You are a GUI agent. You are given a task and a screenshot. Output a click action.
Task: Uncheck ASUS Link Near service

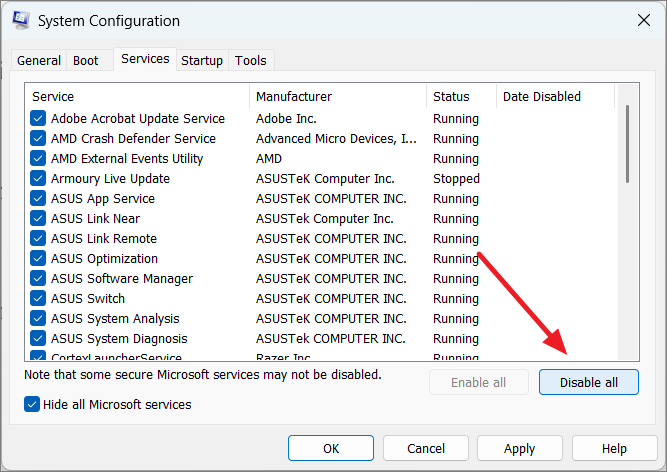click(x=38, y=218)
